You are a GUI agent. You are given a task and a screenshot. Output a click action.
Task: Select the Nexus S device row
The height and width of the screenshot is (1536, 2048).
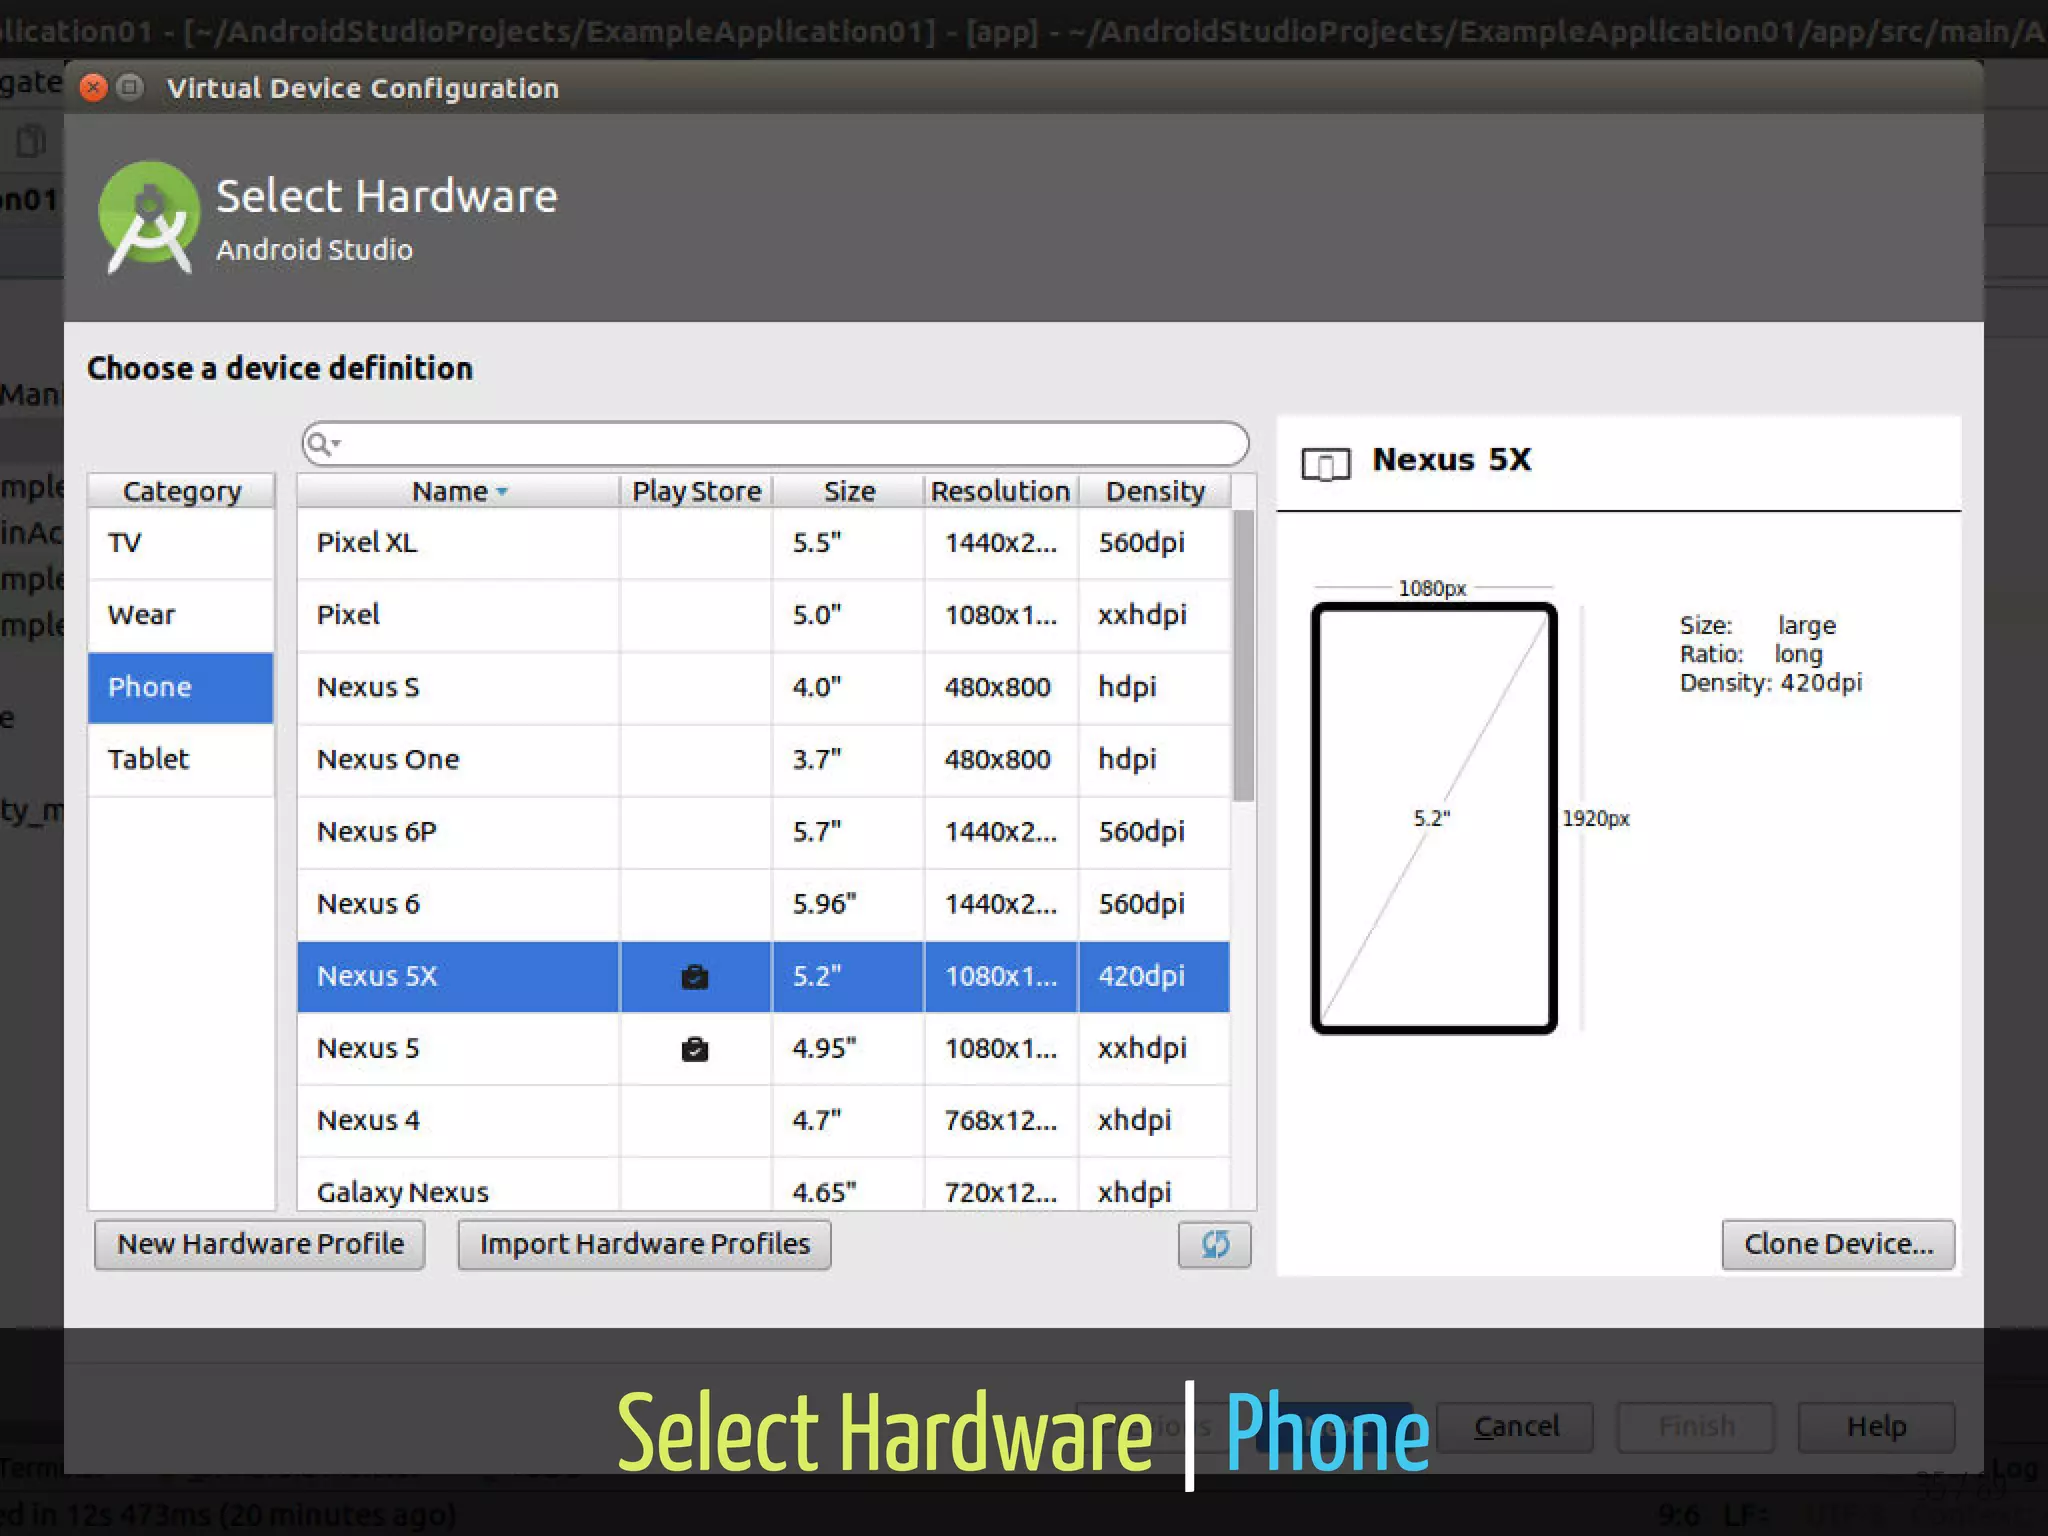pyautogui.click(x=763, y=687)
